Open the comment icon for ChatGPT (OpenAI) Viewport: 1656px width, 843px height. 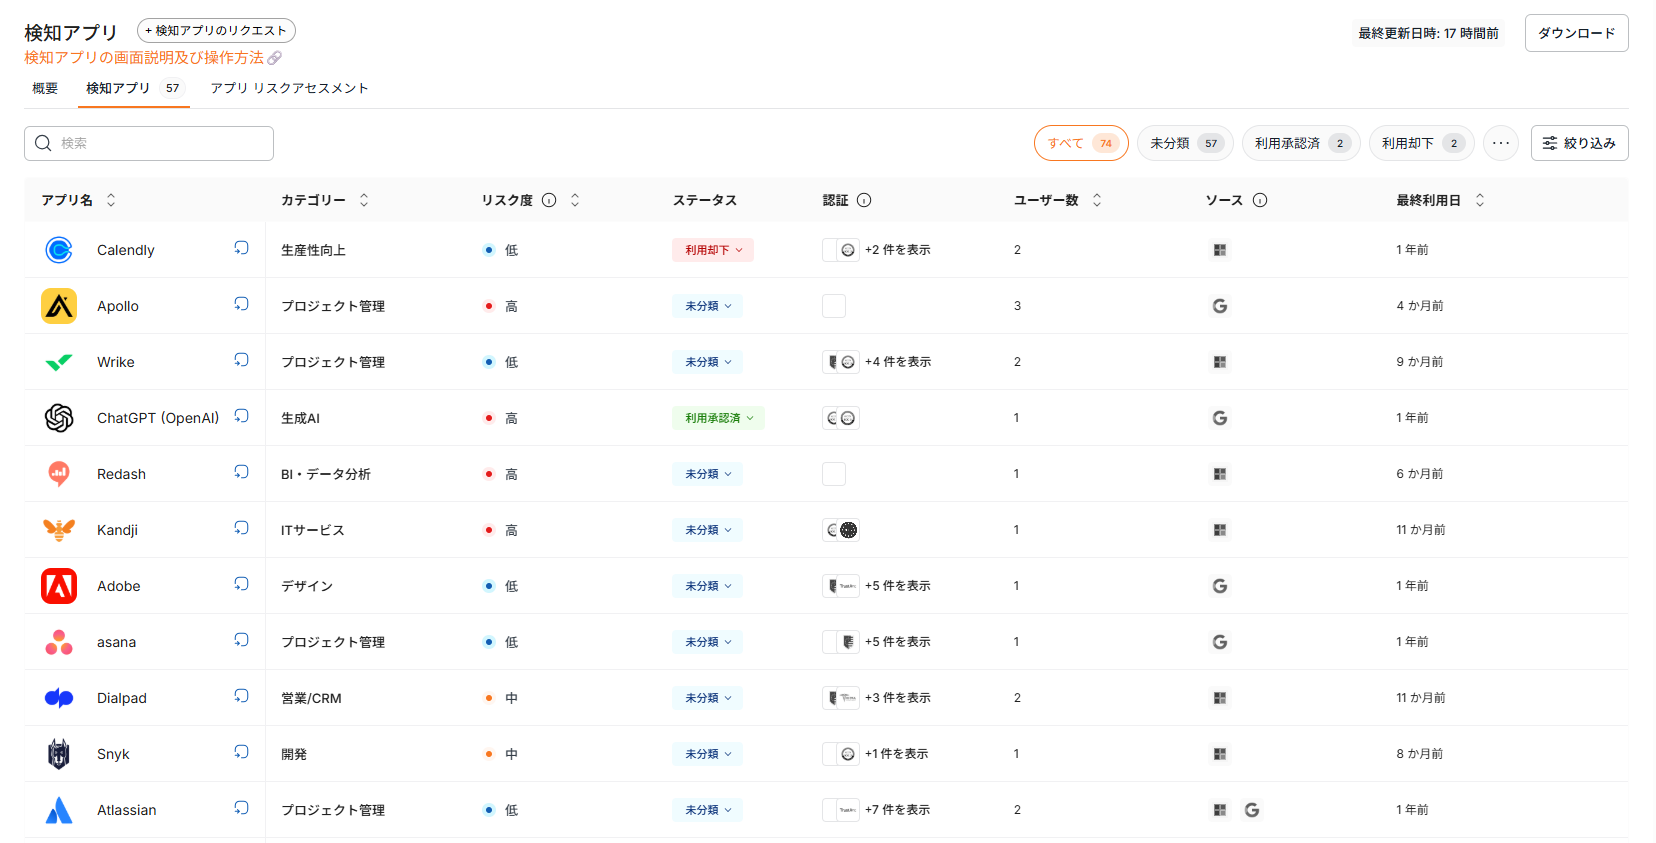[241, 416]
